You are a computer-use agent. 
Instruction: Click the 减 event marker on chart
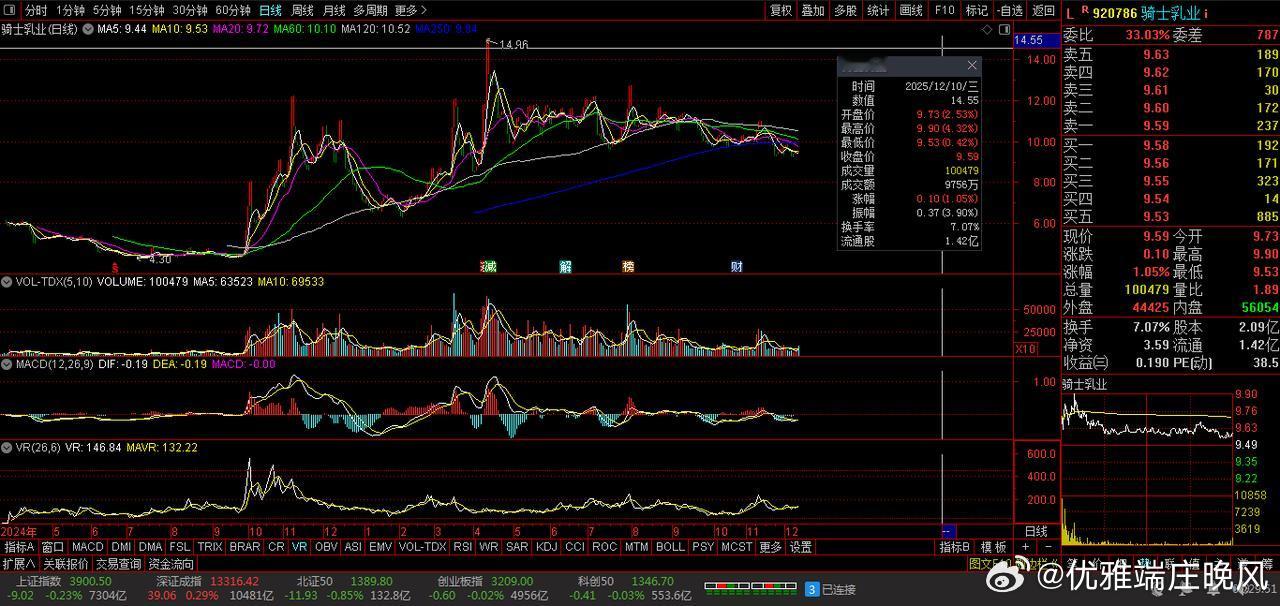pyautogui.click(x=489, y=267)
